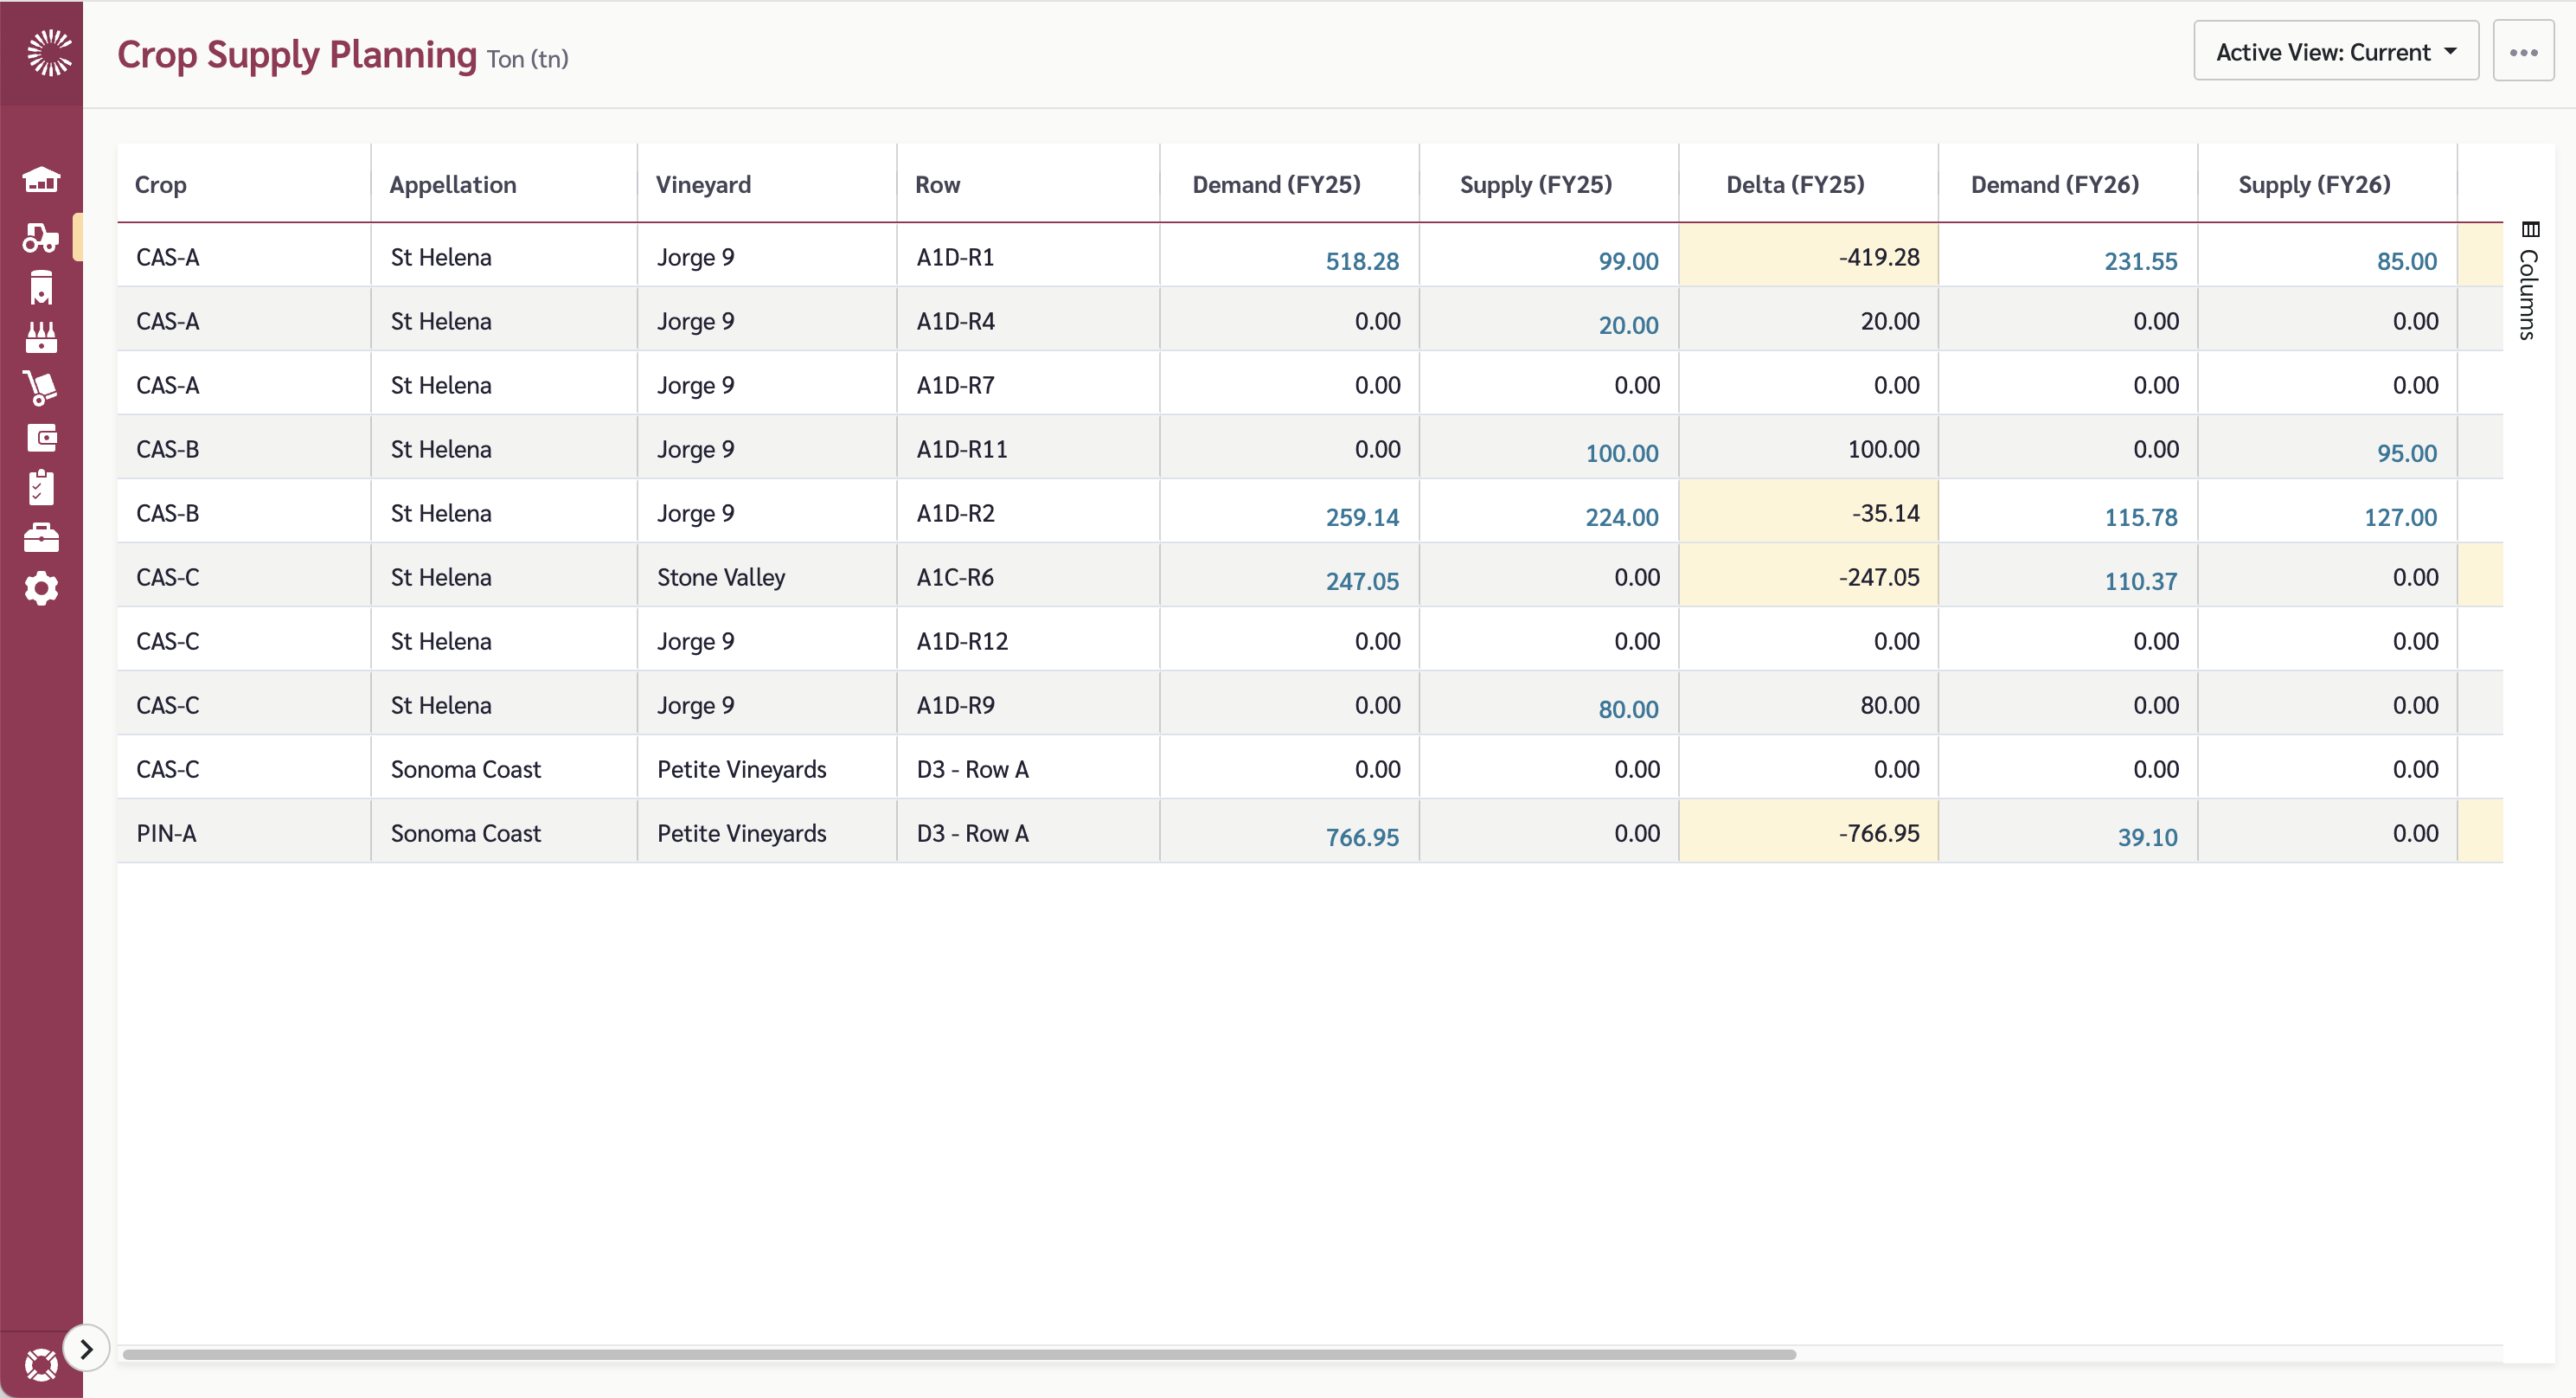2576x1398 pixels.
Task: Open the hand-truck shipping sidebar icon
Action: [41, 388]
